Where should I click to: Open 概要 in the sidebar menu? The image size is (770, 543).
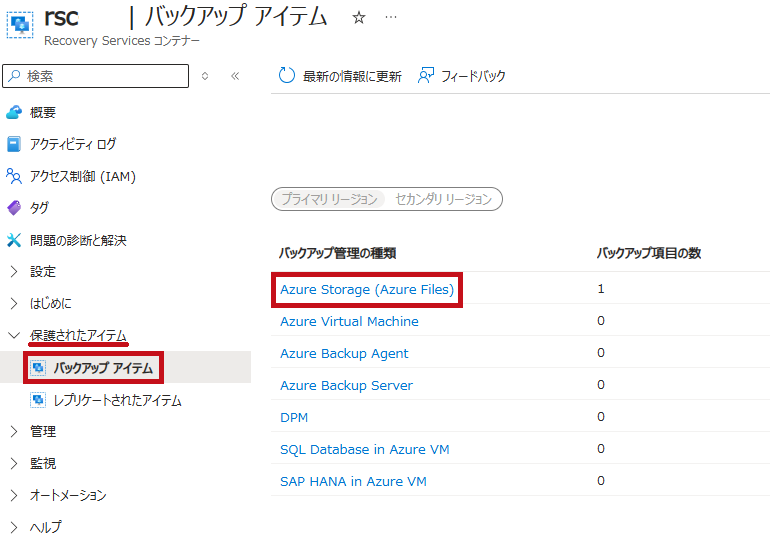43,112
